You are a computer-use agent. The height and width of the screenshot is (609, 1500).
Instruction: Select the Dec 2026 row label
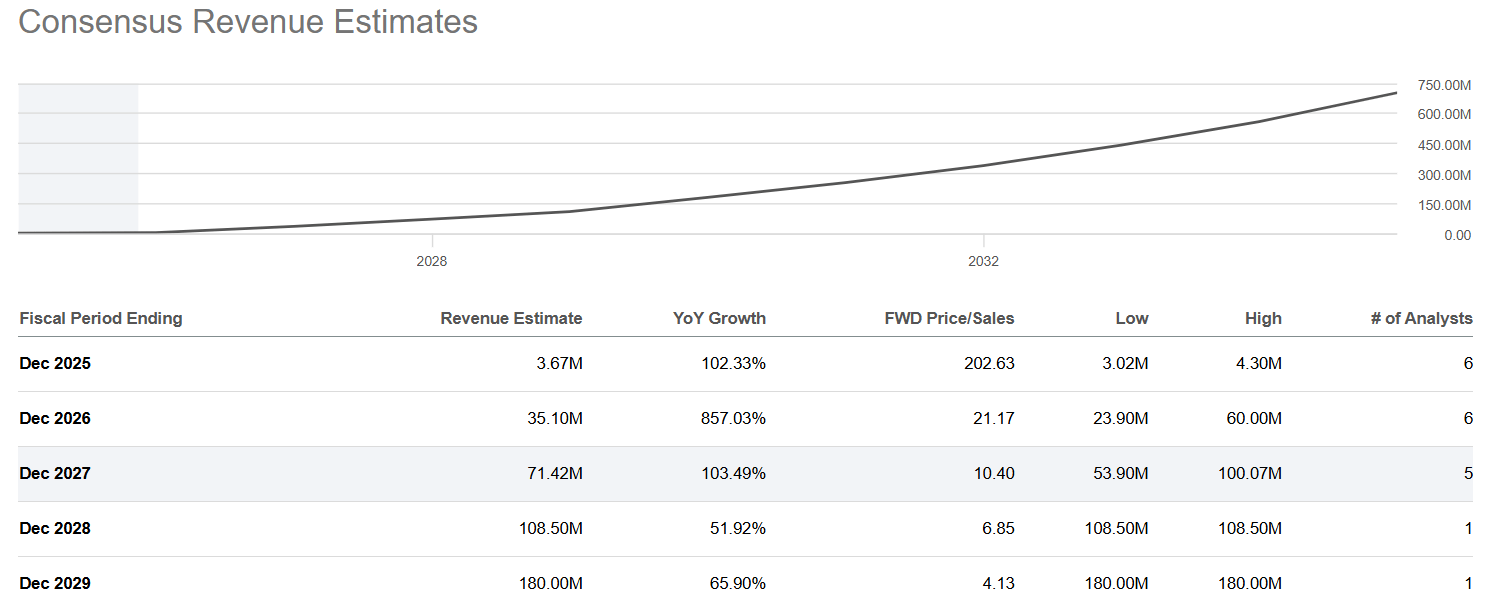(54, 418)
